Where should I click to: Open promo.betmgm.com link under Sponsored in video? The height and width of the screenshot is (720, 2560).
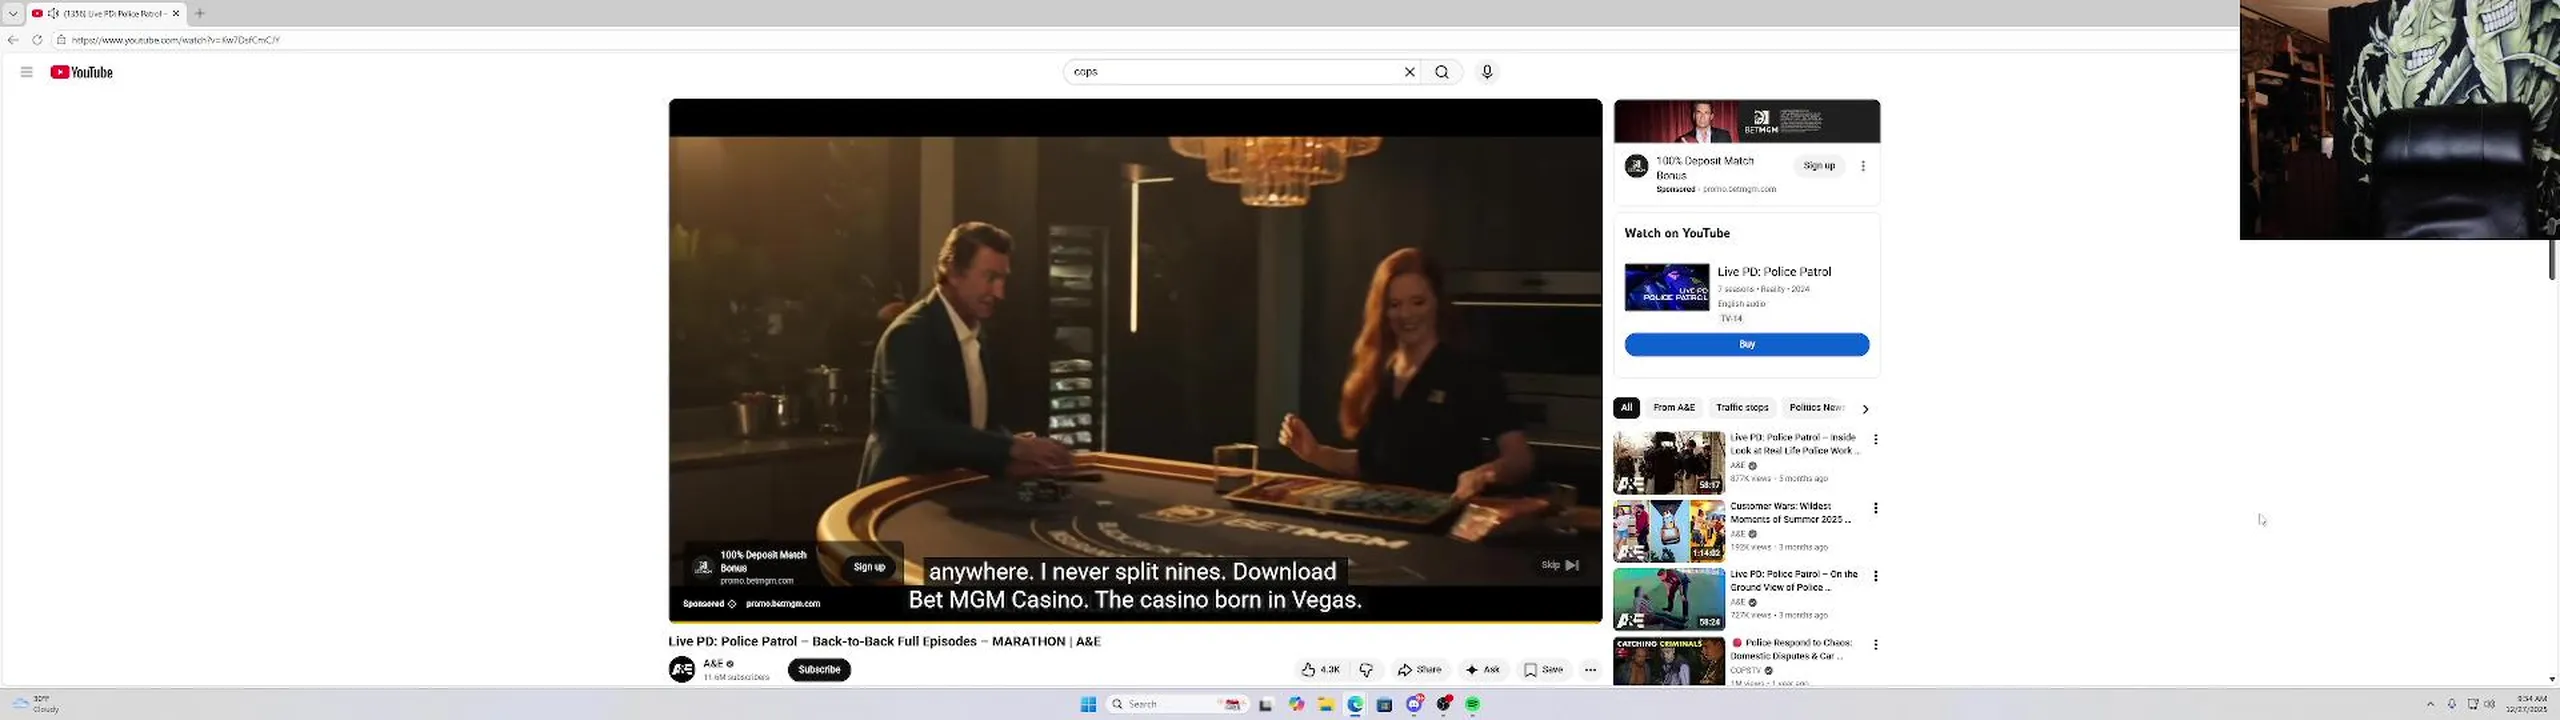click(783, 604)
